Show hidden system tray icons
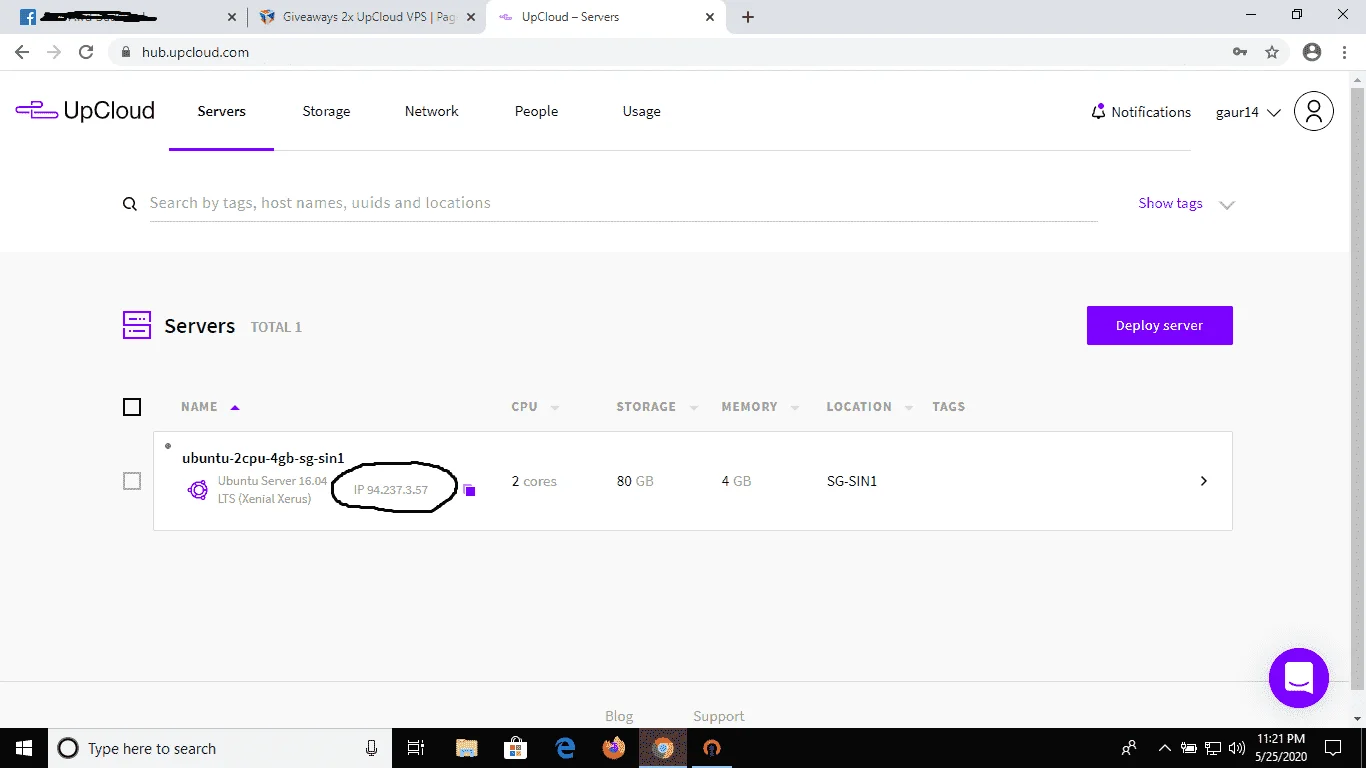 pos(1164,748)
